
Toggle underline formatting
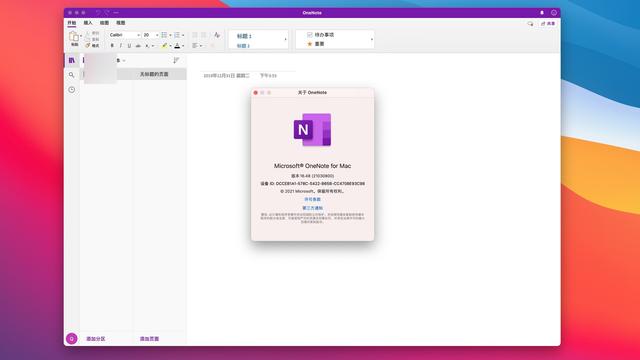(129, 46)
